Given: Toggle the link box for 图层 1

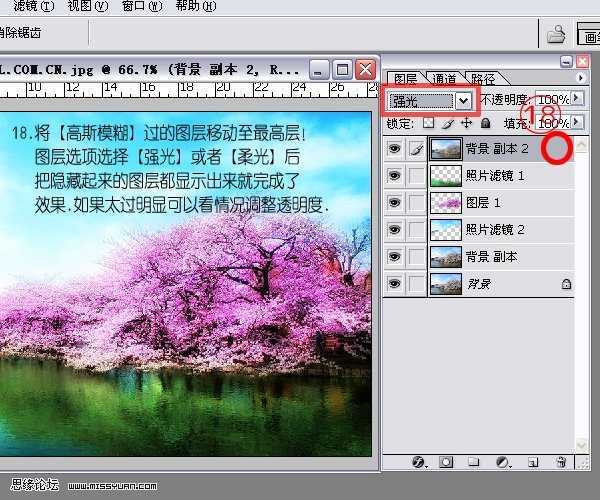Looking at the screenshot, I should coord(416,202).
